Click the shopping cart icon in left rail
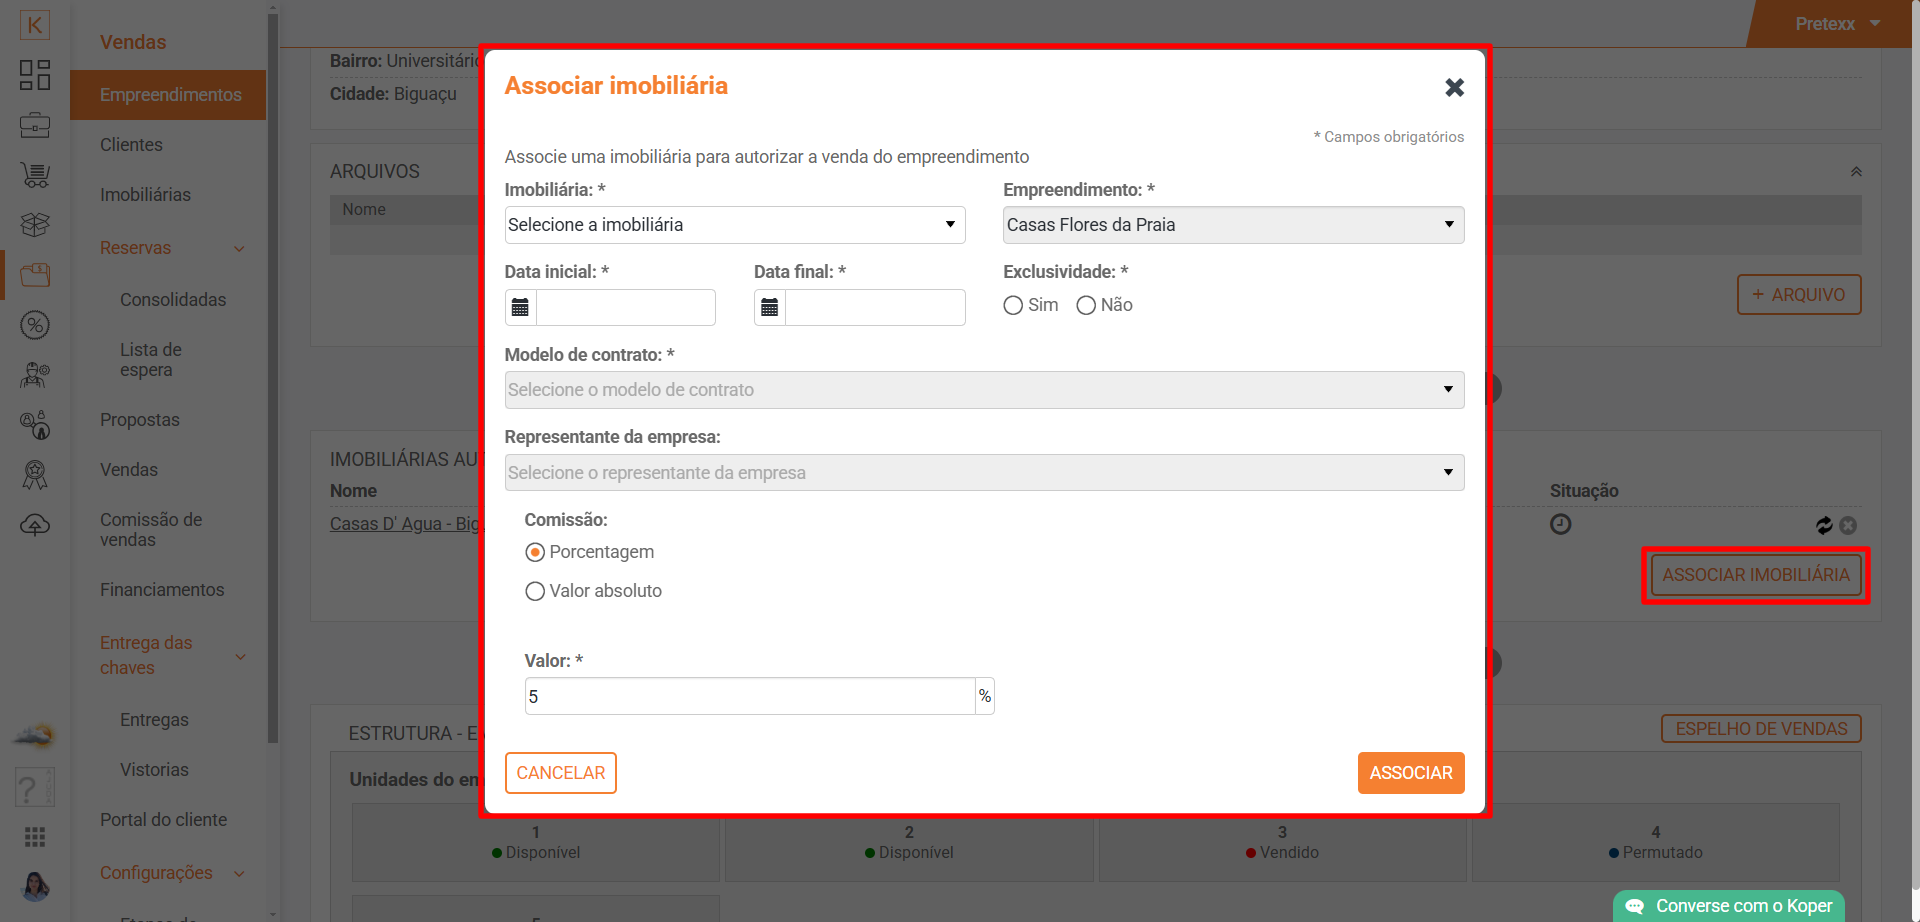 click(35, 175)
